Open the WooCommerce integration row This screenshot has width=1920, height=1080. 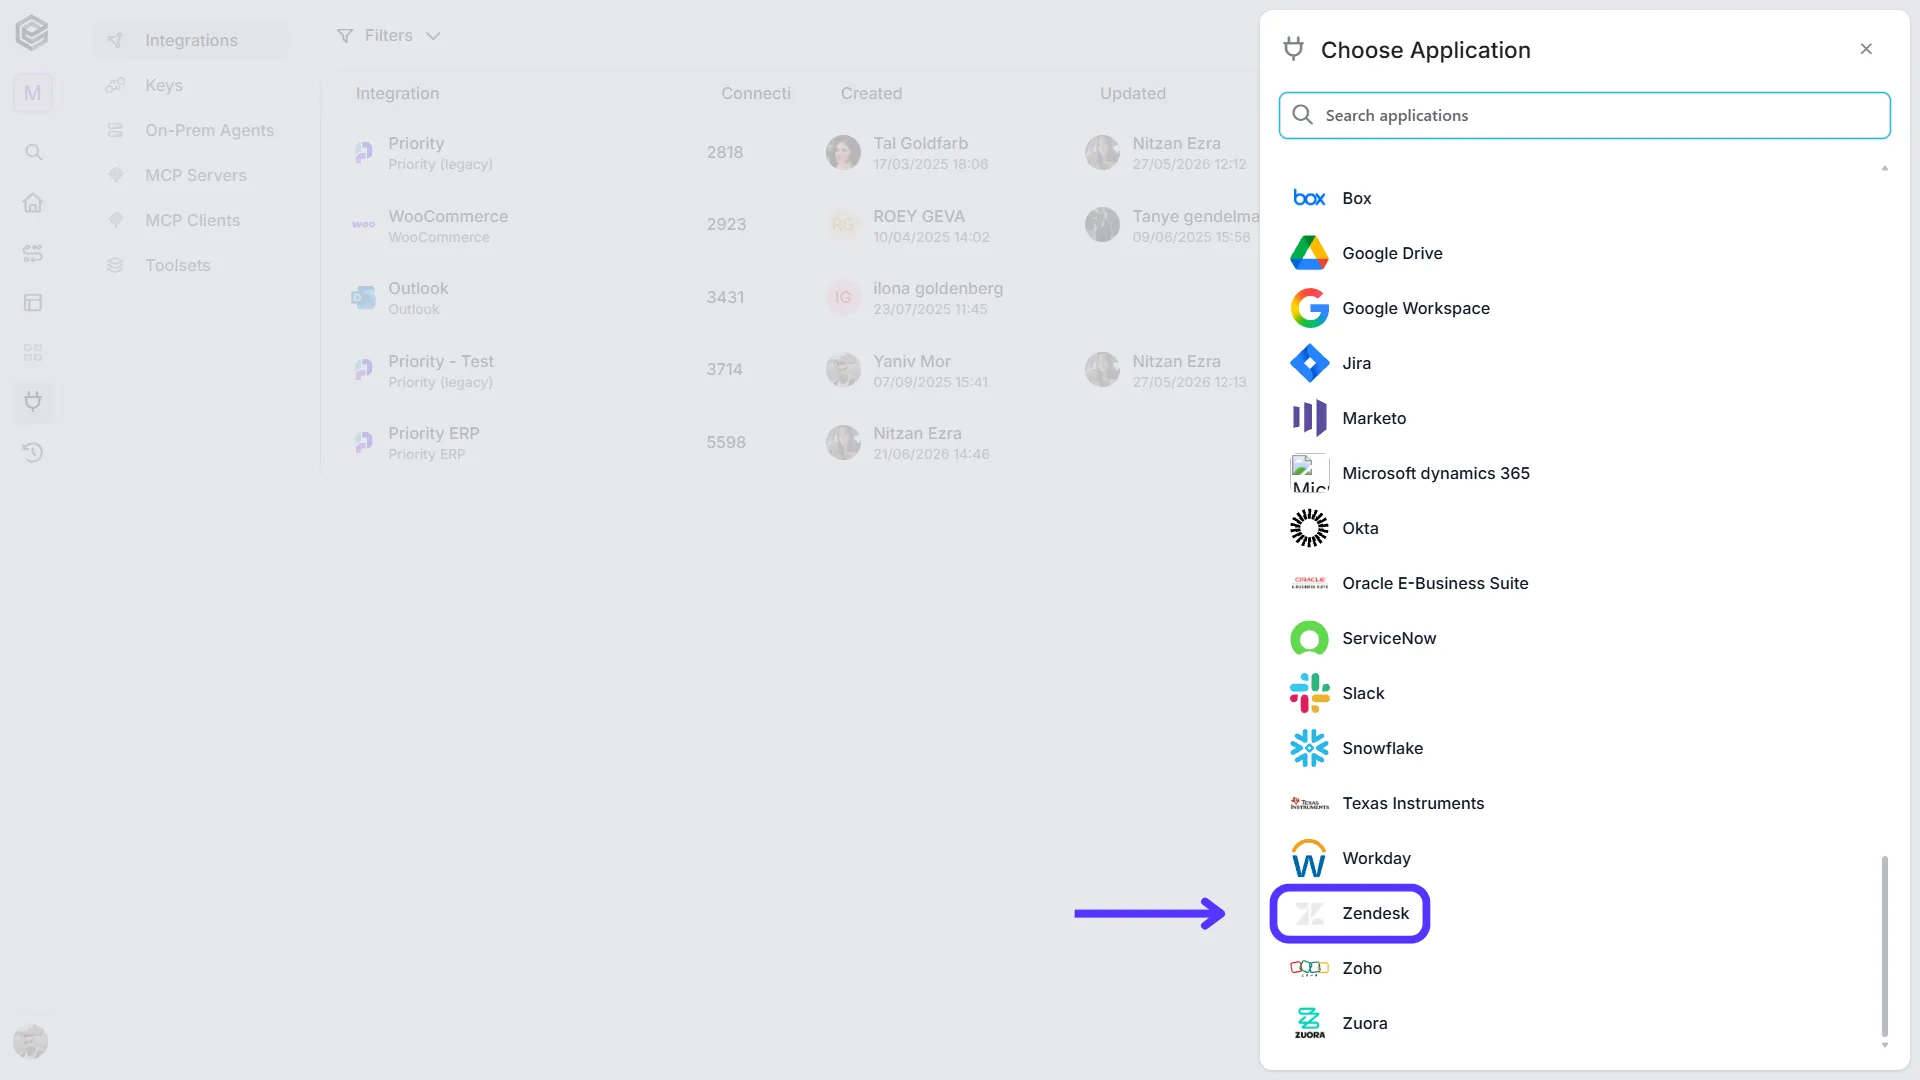point(790,225)
